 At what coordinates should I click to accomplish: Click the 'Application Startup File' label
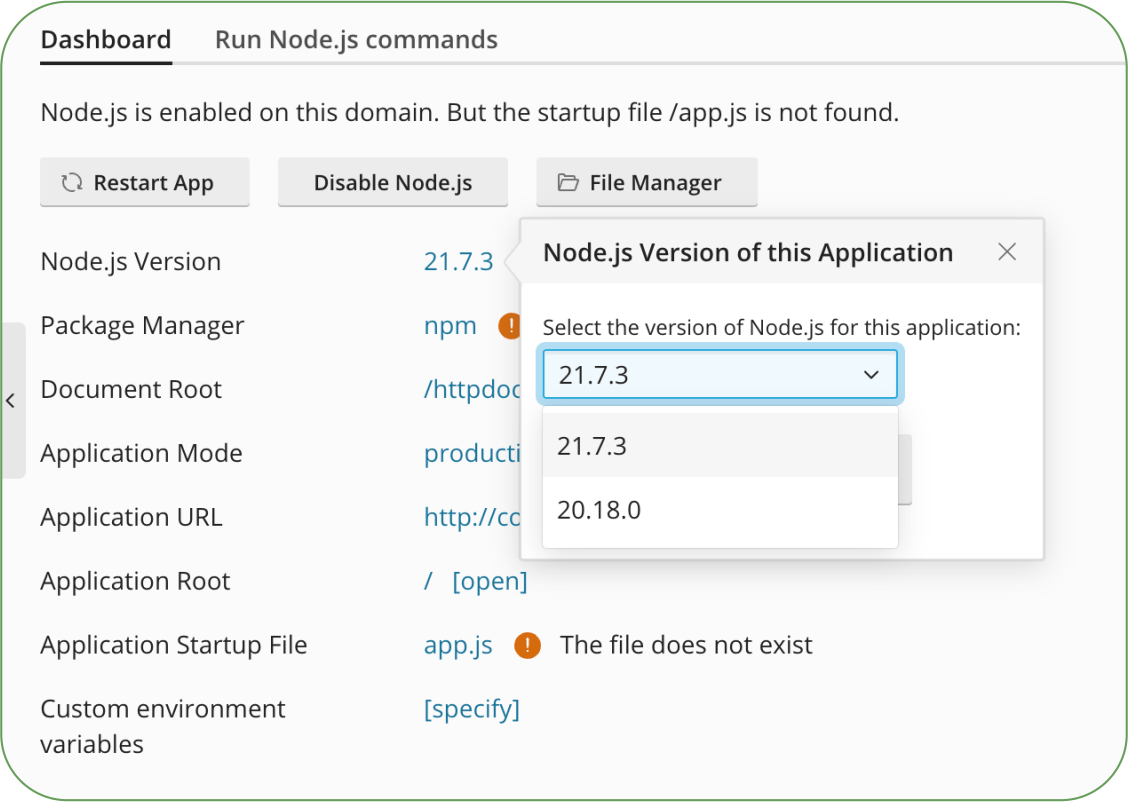174,645
